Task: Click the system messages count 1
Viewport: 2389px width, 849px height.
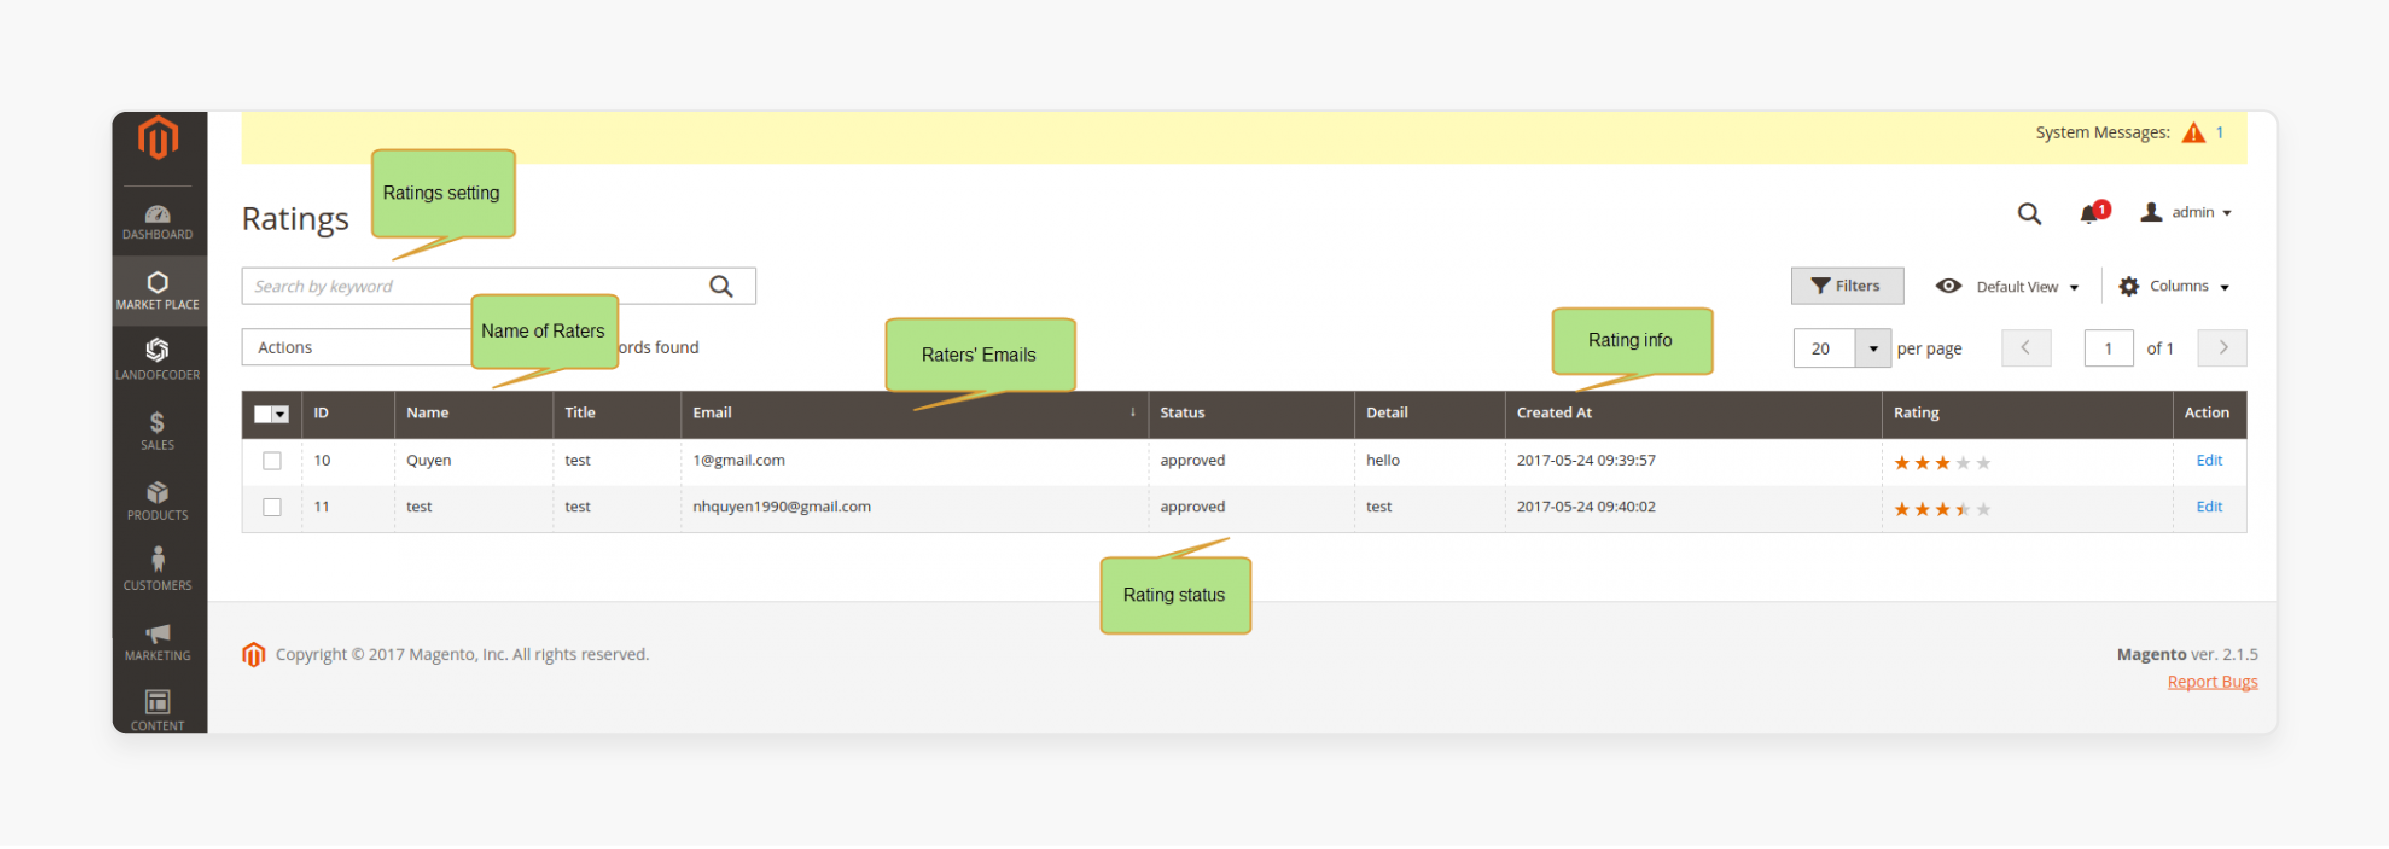Action: tap(2219, 132)
